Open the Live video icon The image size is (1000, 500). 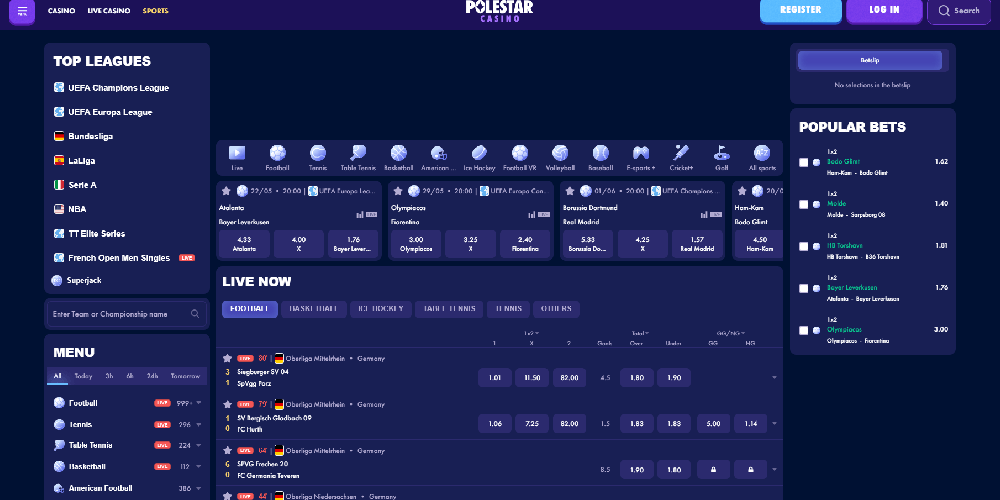tap(237, 154)
